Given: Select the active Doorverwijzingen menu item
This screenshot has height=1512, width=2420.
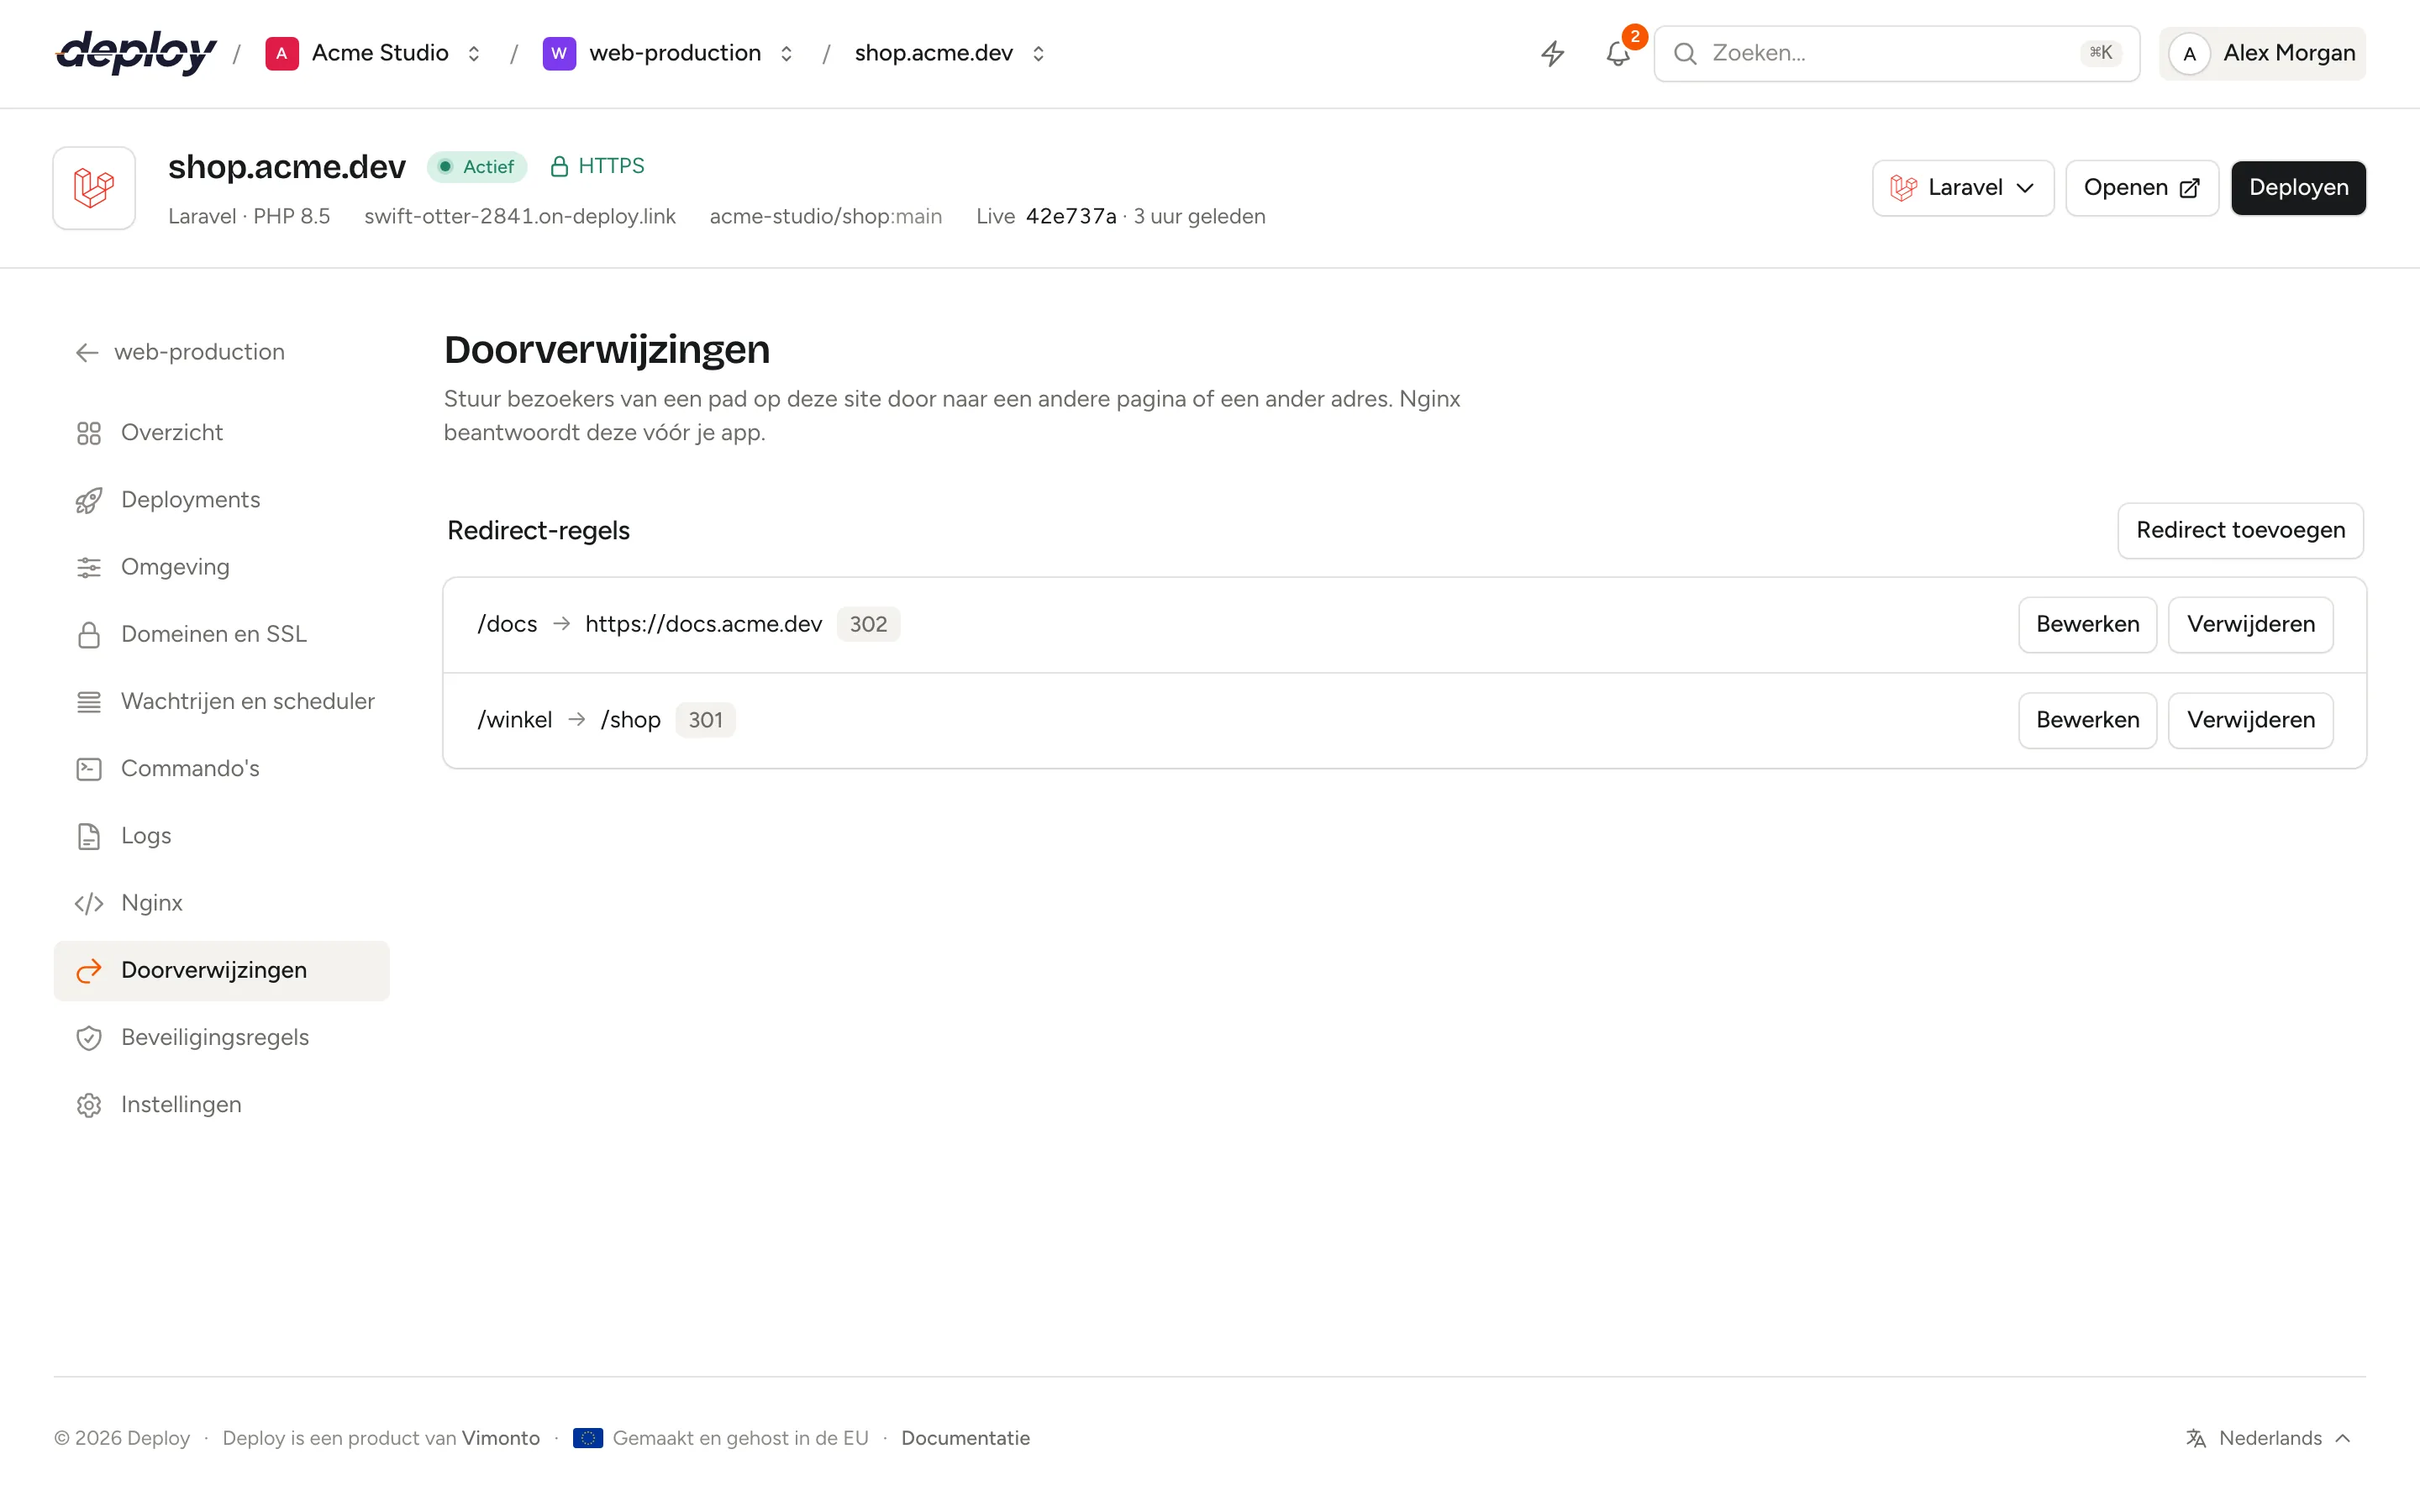Looking at the screenshot, I should point(222,970).
